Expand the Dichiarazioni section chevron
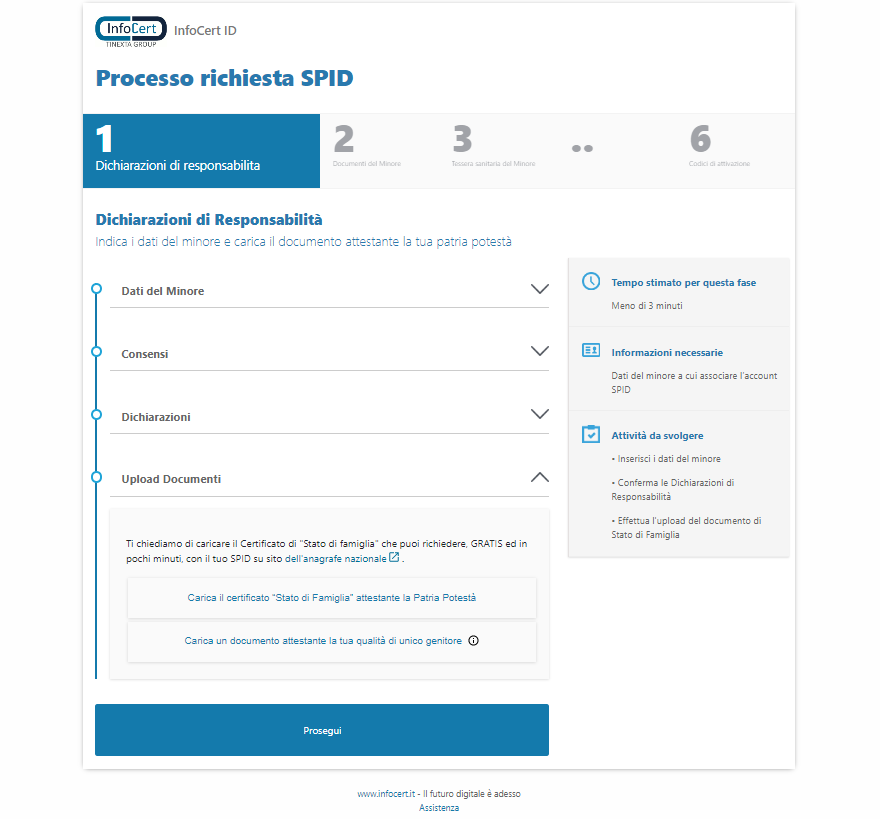The width and height of the screenshot is (880, 819). (539, 415)
